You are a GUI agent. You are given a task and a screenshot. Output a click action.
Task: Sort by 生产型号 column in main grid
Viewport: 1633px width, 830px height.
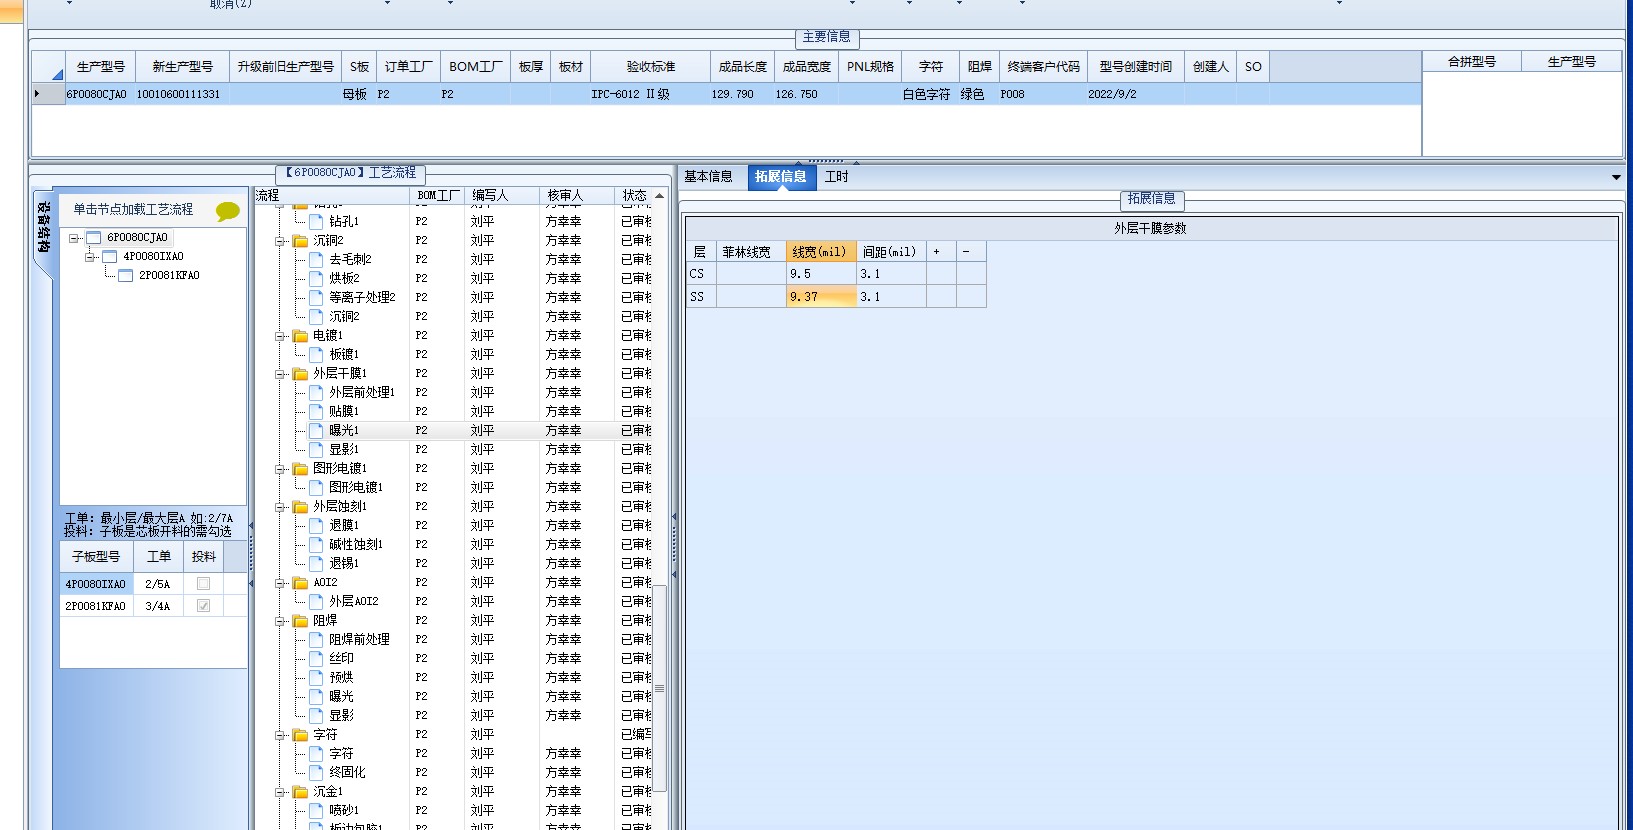click(101, 67)
